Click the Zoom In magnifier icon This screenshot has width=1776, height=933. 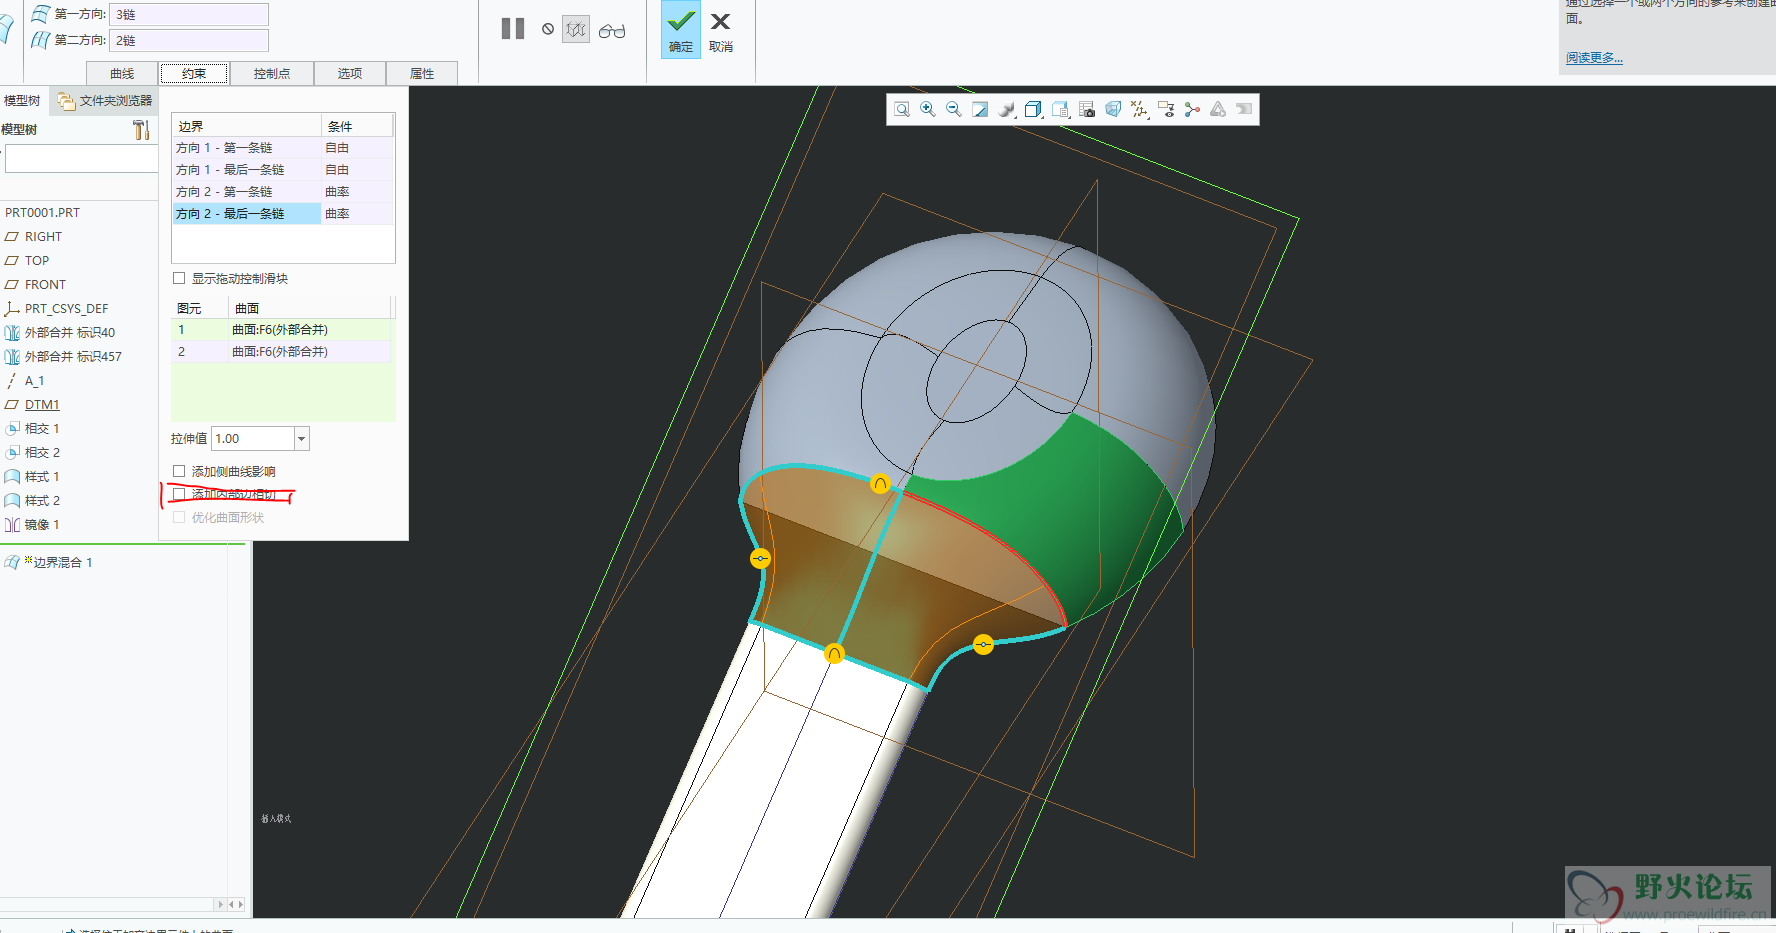click(928, 109)
